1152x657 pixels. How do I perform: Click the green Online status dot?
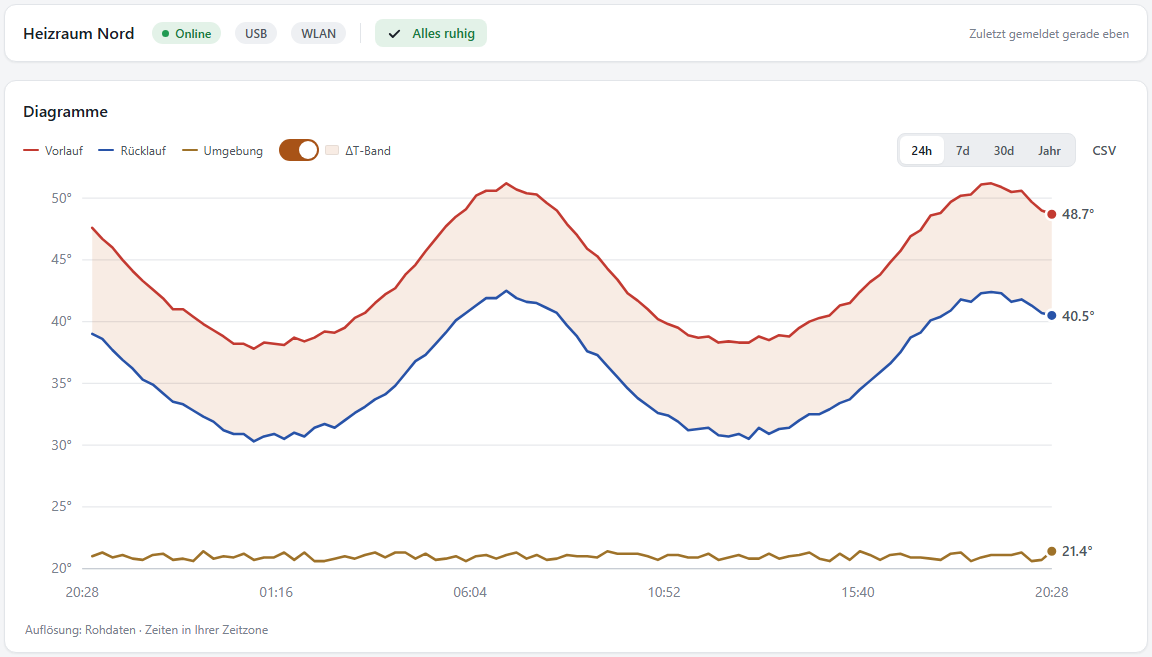tap(165, 34)
